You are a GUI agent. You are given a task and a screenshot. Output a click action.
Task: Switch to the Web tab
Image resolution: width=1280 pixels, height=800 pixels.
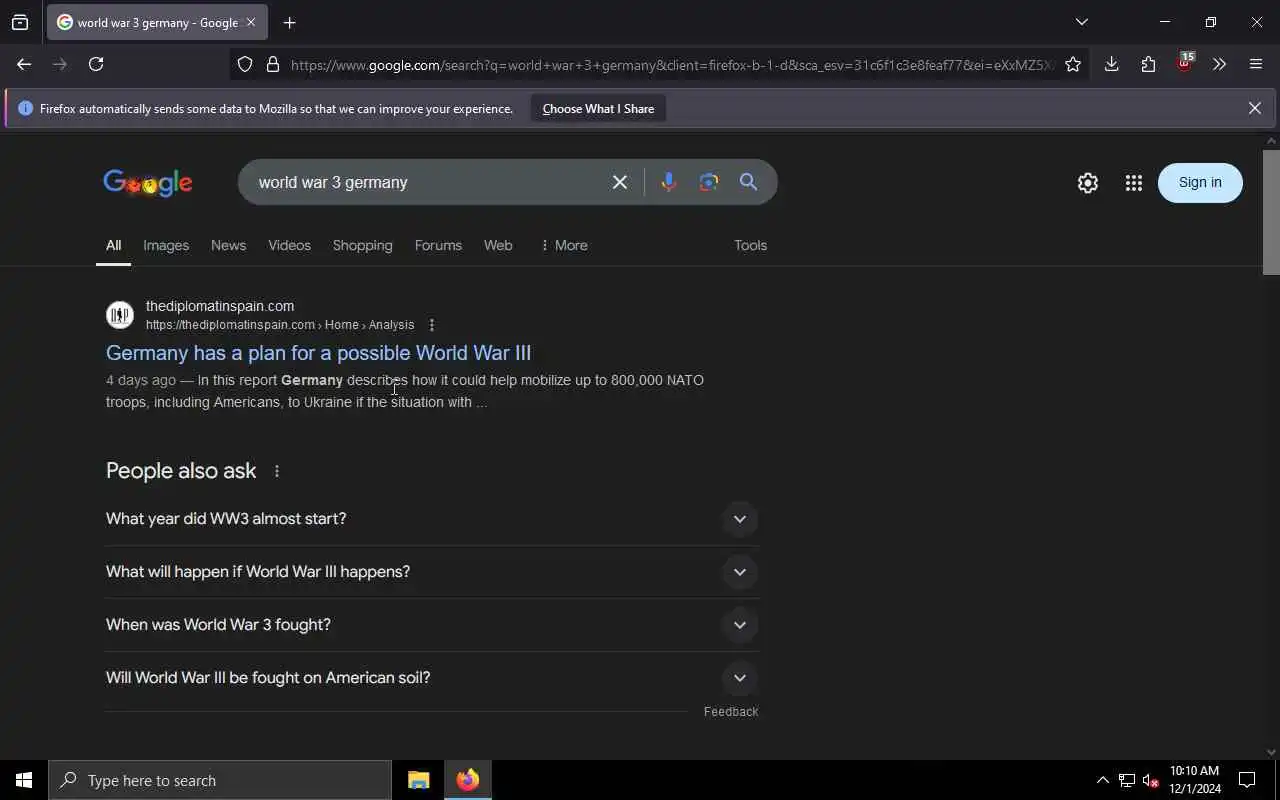[x=498, y=245]
